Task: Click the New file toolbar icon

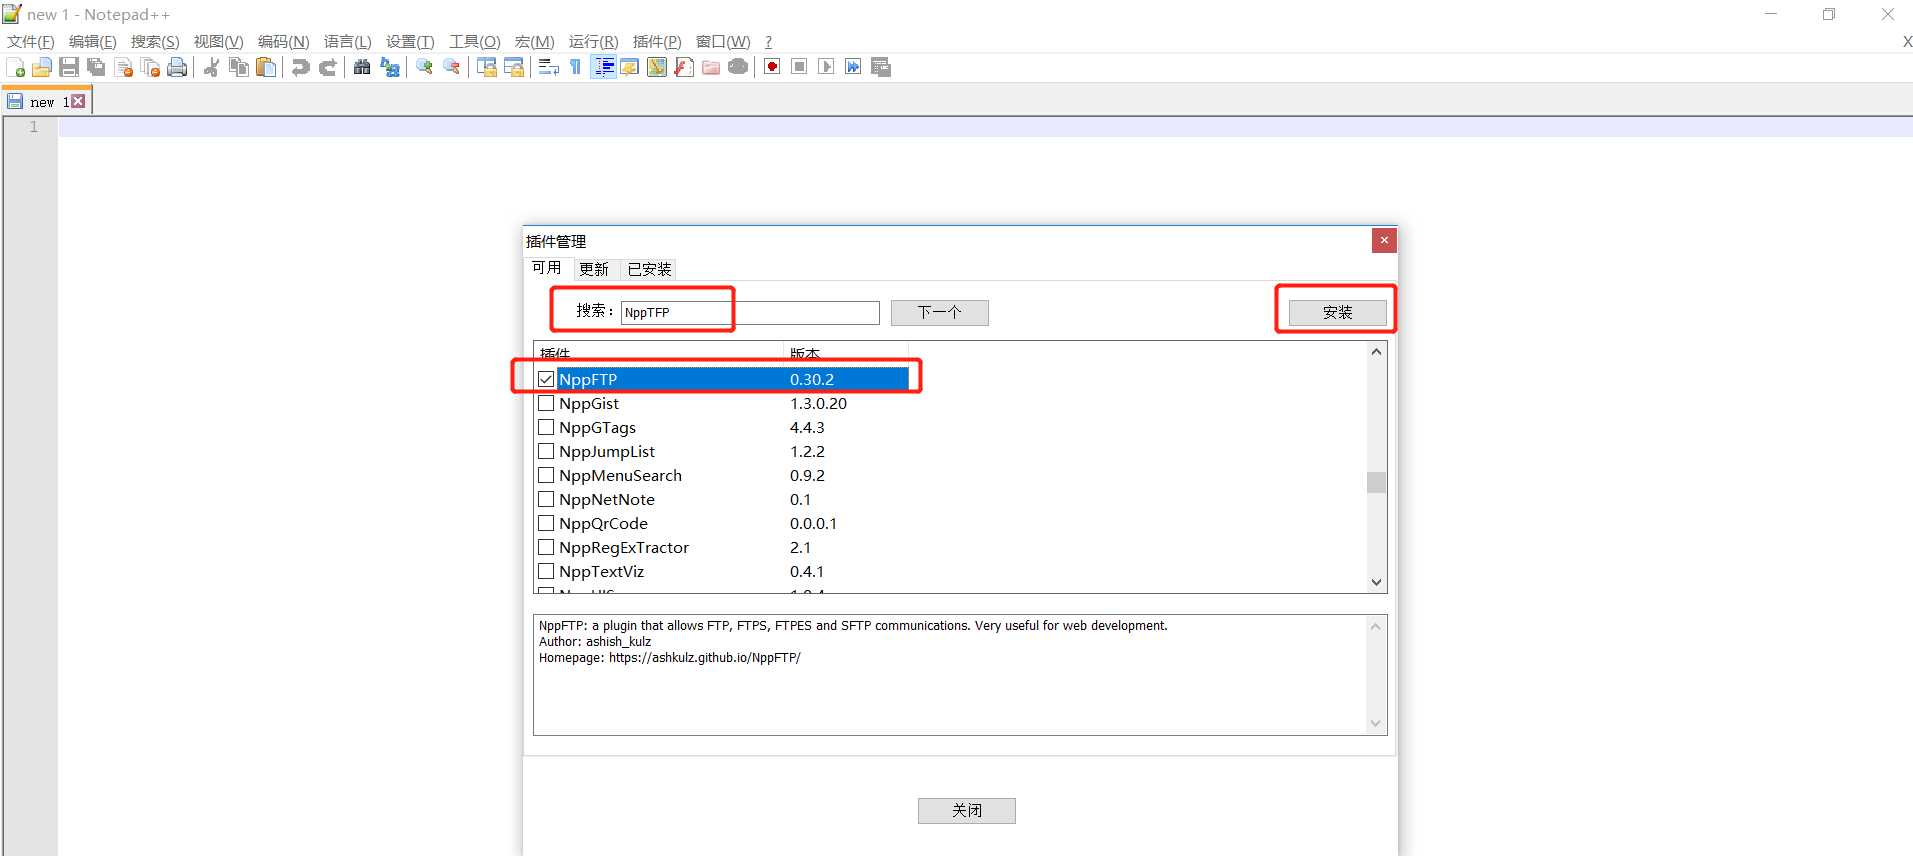Action: [x=16, y=67]
